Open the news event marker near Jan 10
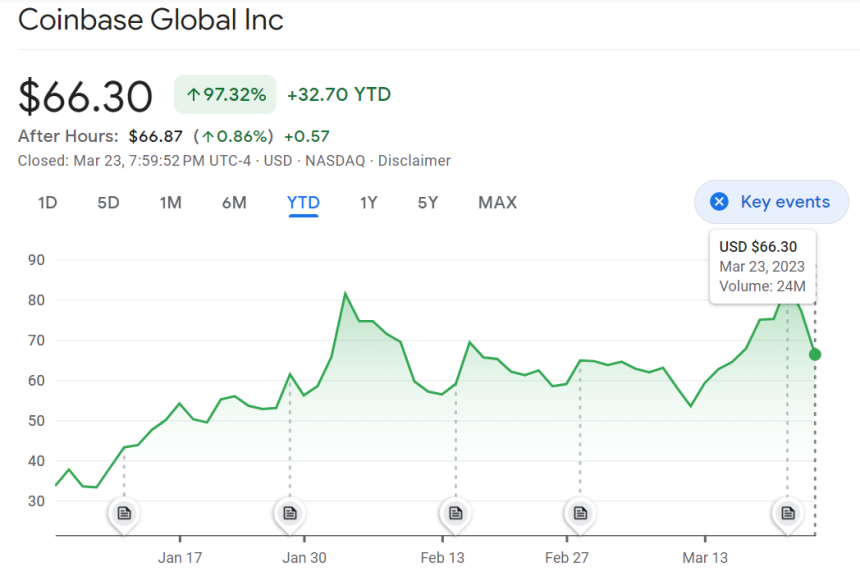Image resolution: width=860 pixels, height=576 pixels. coord(124,513)
